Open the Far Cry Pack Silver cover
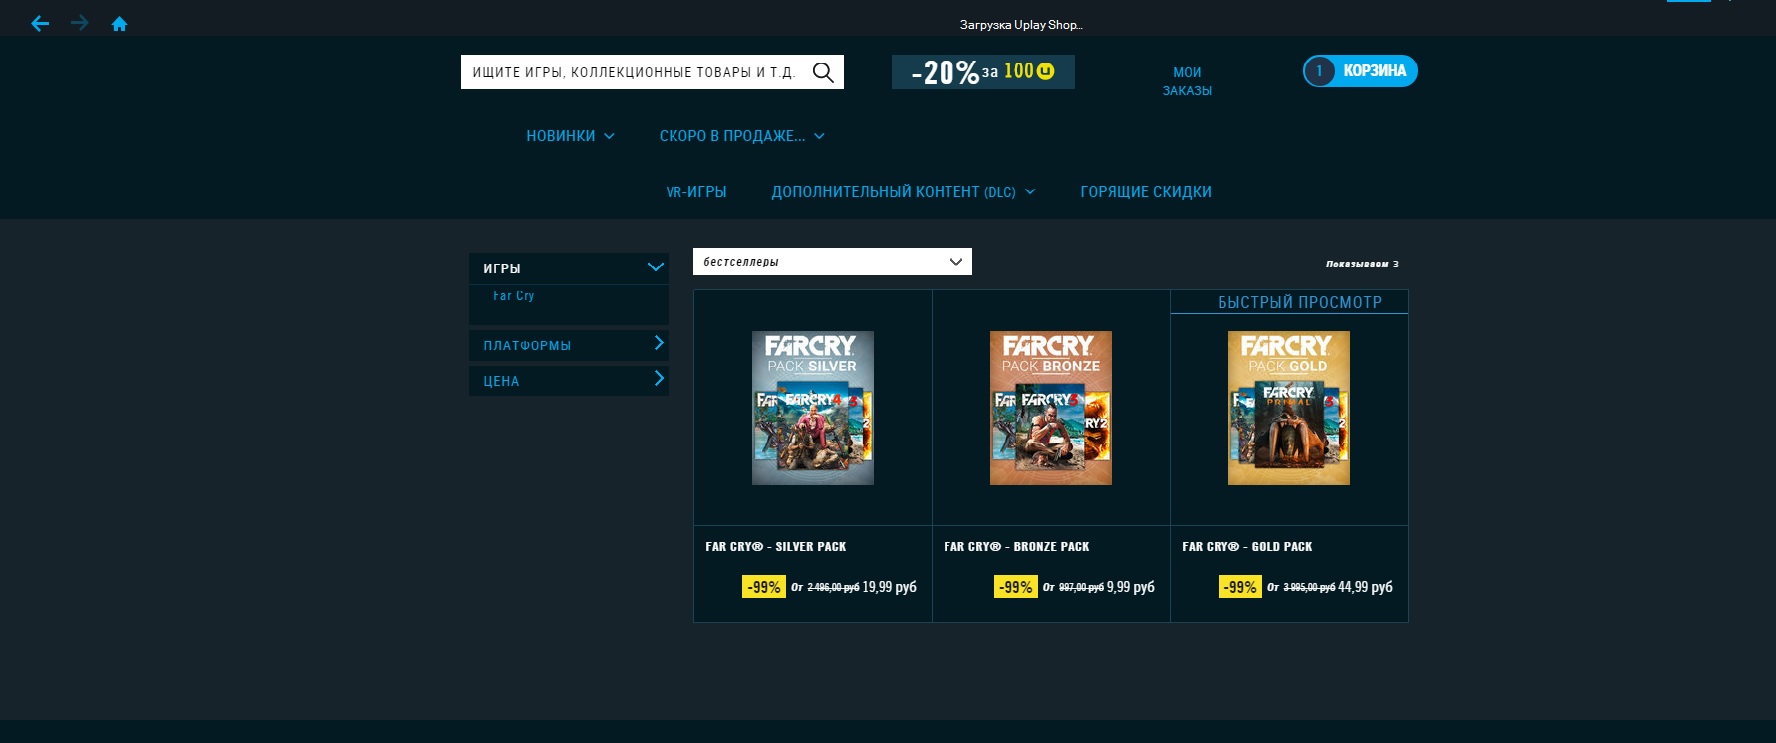Viewport: 1776px width, 743px height. (813, 408)
